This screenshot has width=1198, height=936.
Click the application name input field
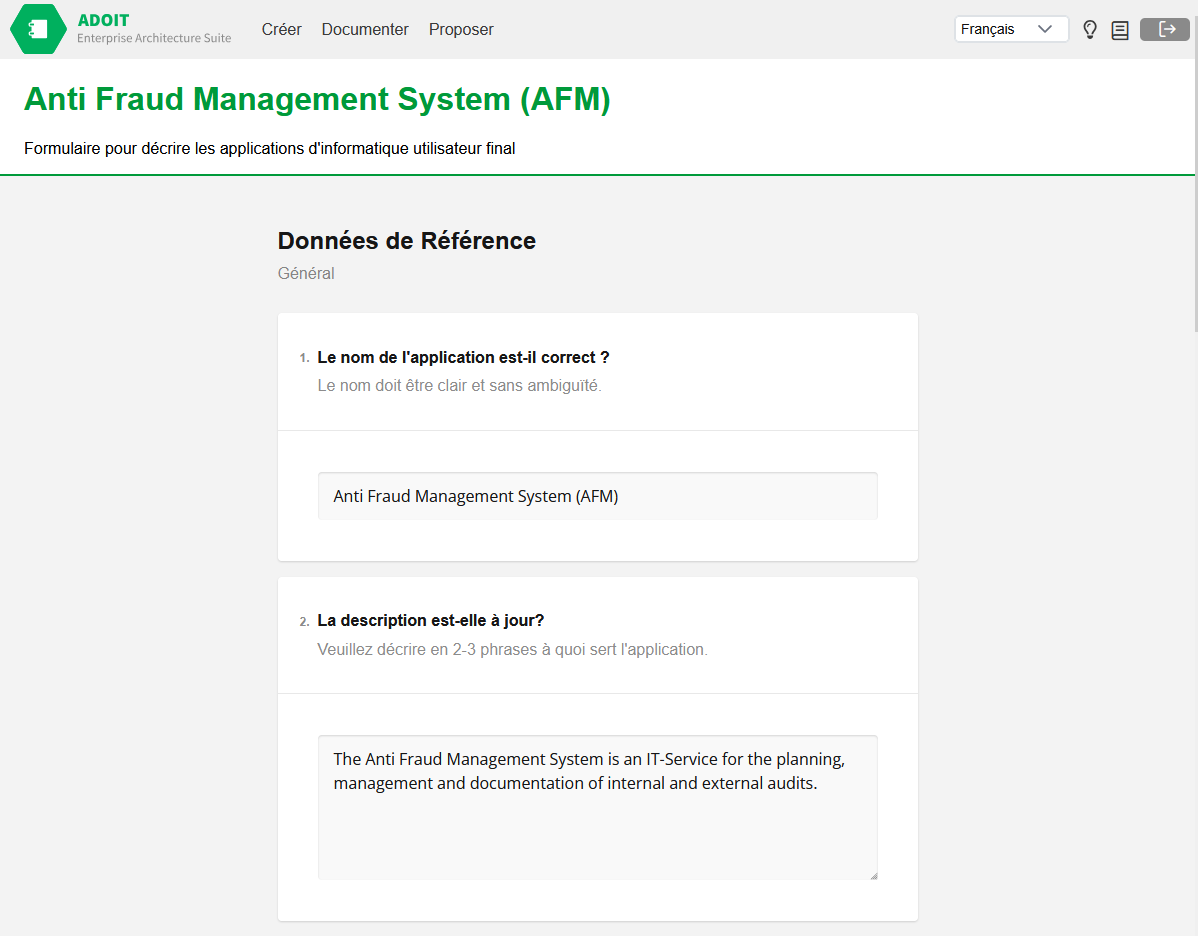point(597,496)
